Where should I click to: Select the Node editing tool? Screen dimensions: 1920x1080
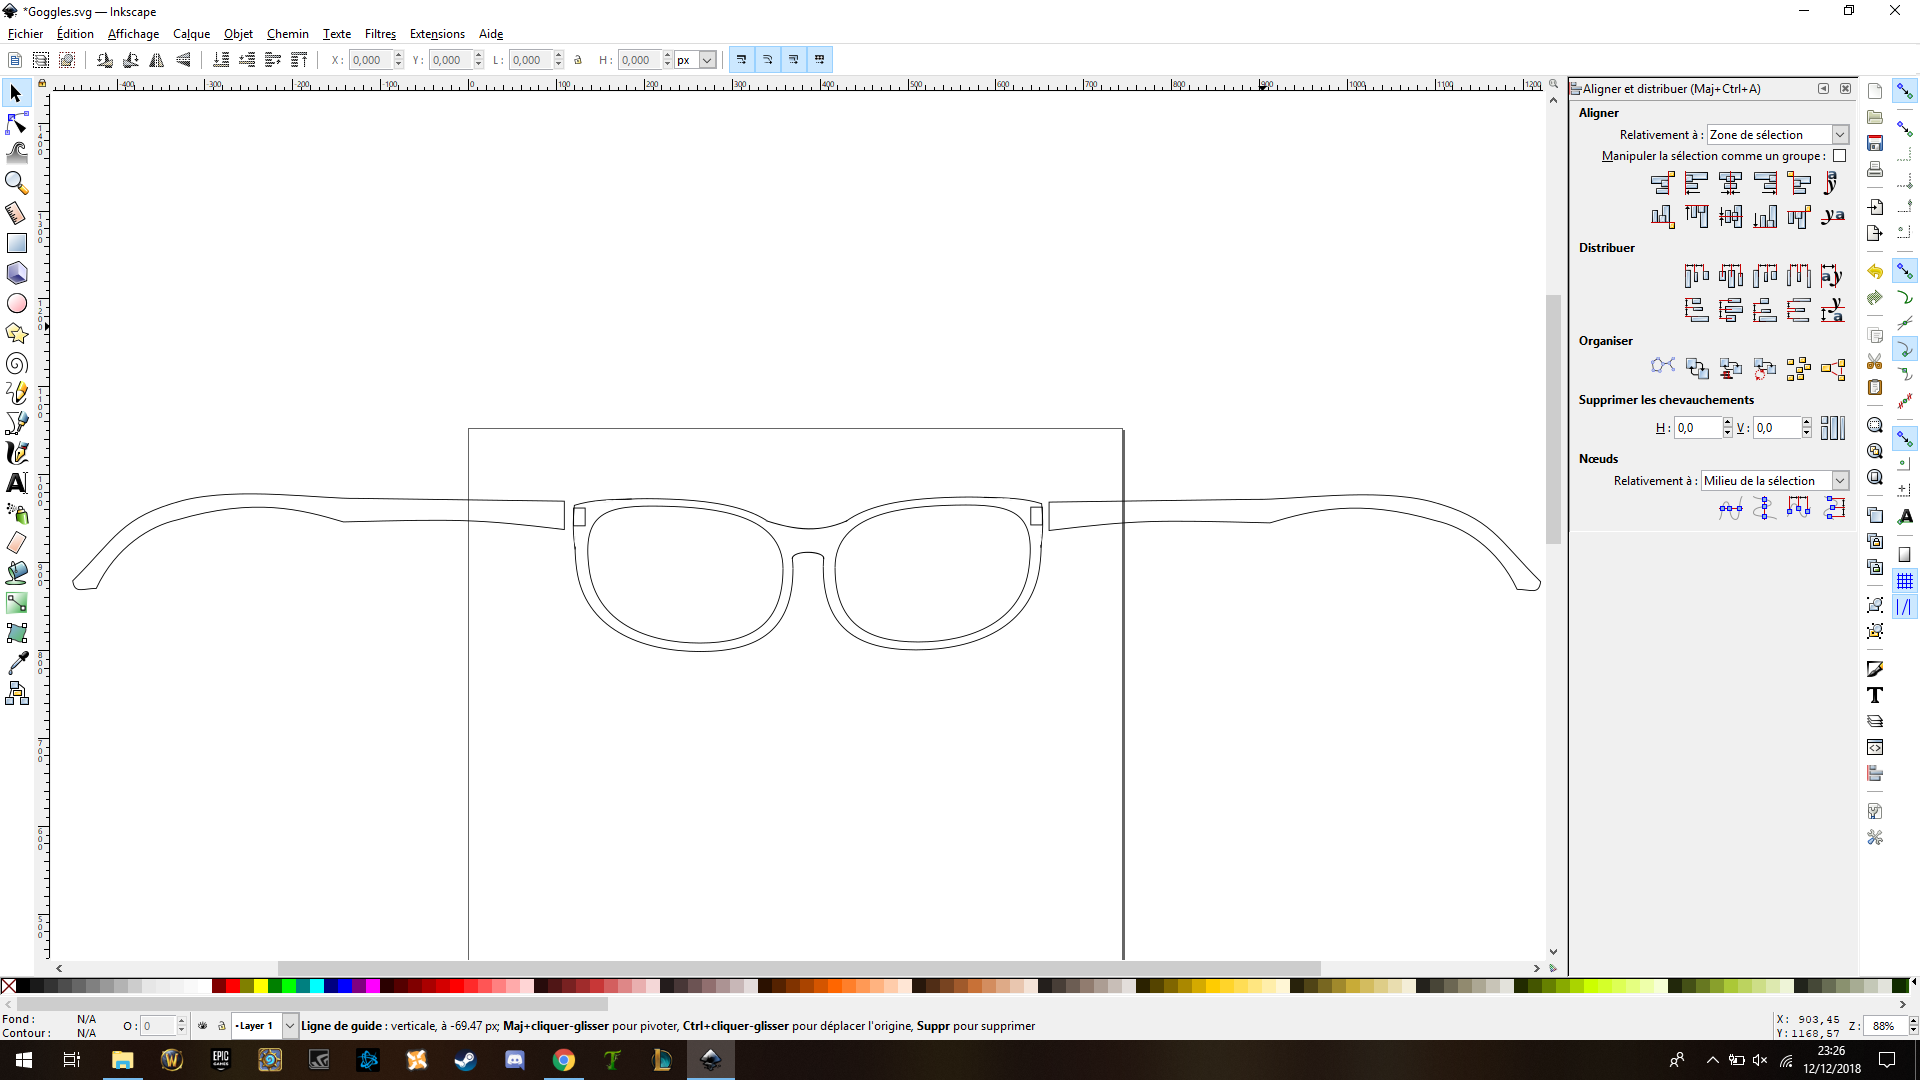tap(16, 123)
